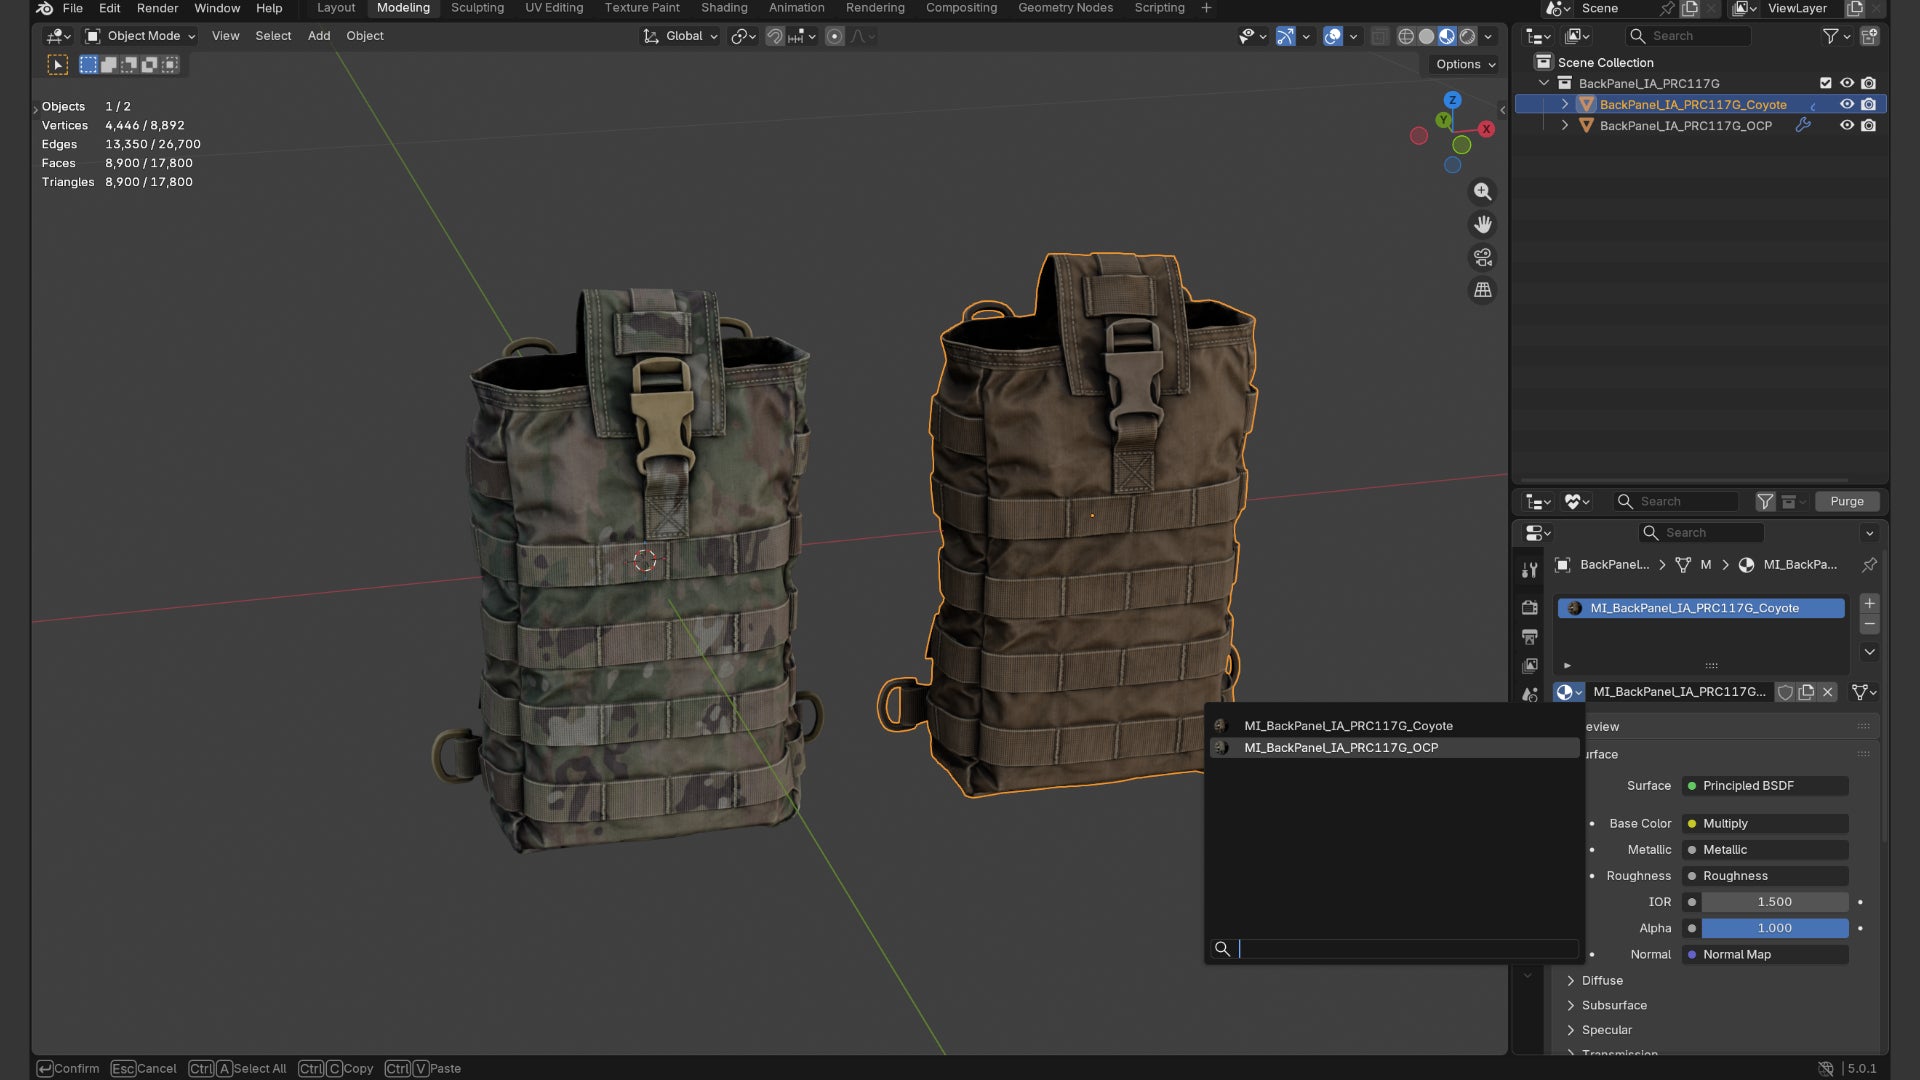Hide BackPanel_IA_PRC117G_OCP with eye icon

(x=1847, y=125)
